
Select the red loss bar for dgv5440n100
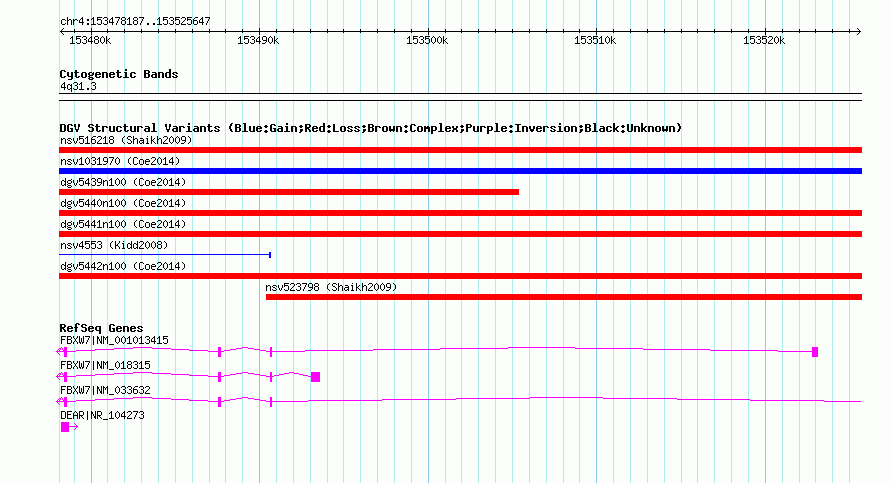click(x=460, y=213)
